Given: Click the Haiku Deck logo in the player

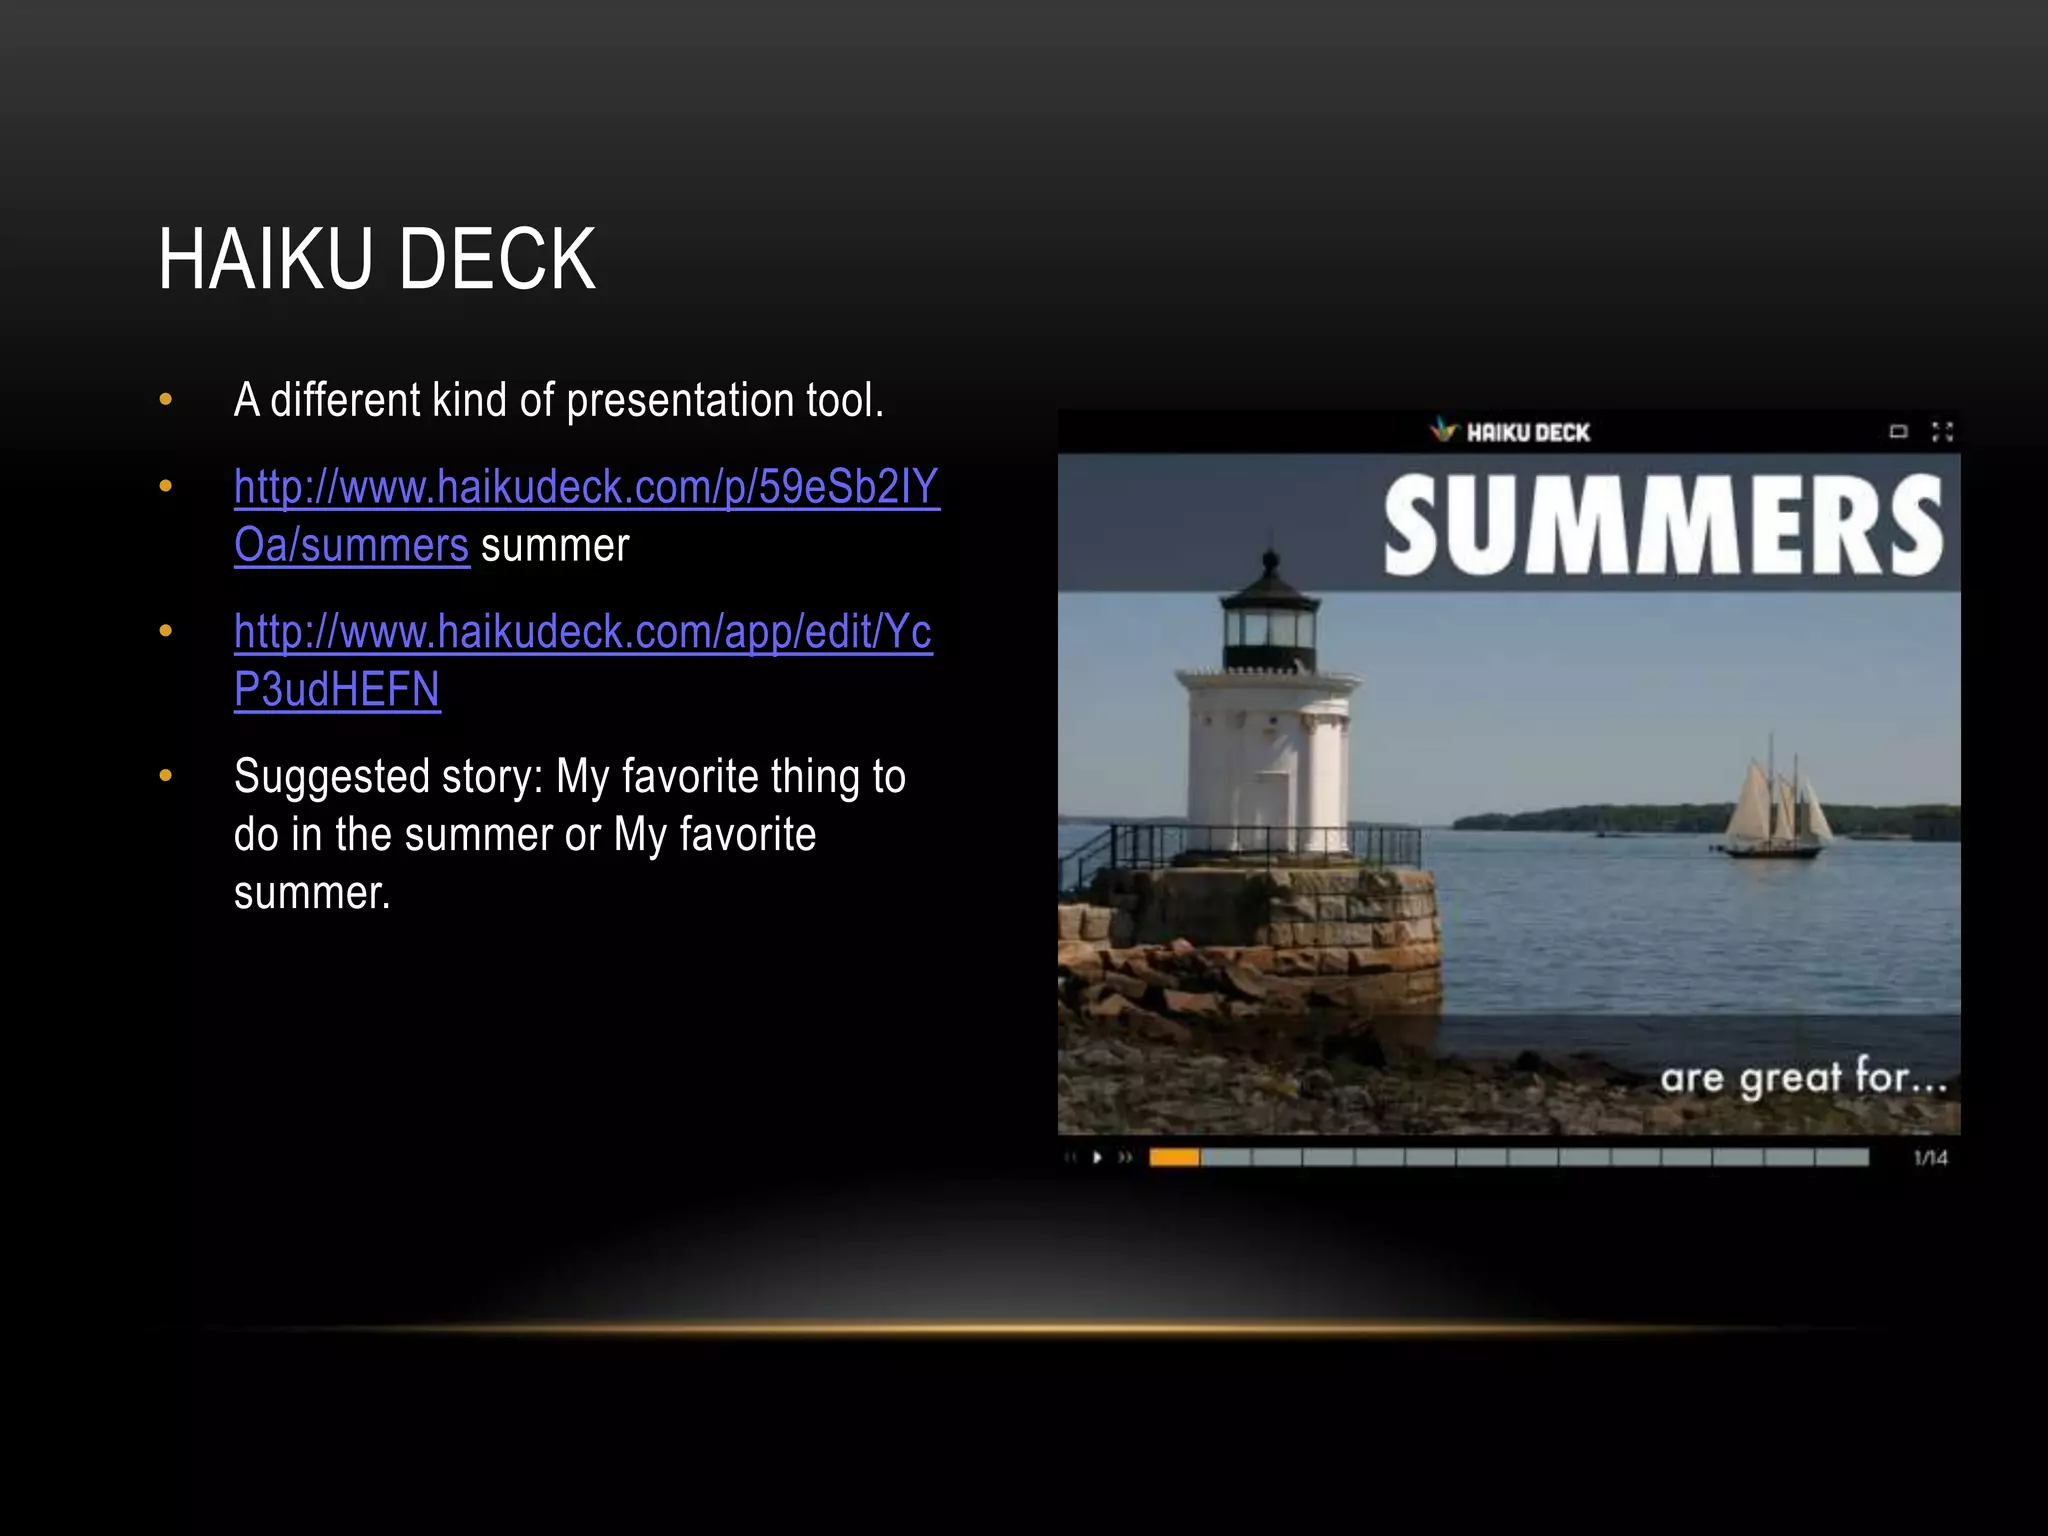Looking at the screenshot, I should coord(1510,431).
